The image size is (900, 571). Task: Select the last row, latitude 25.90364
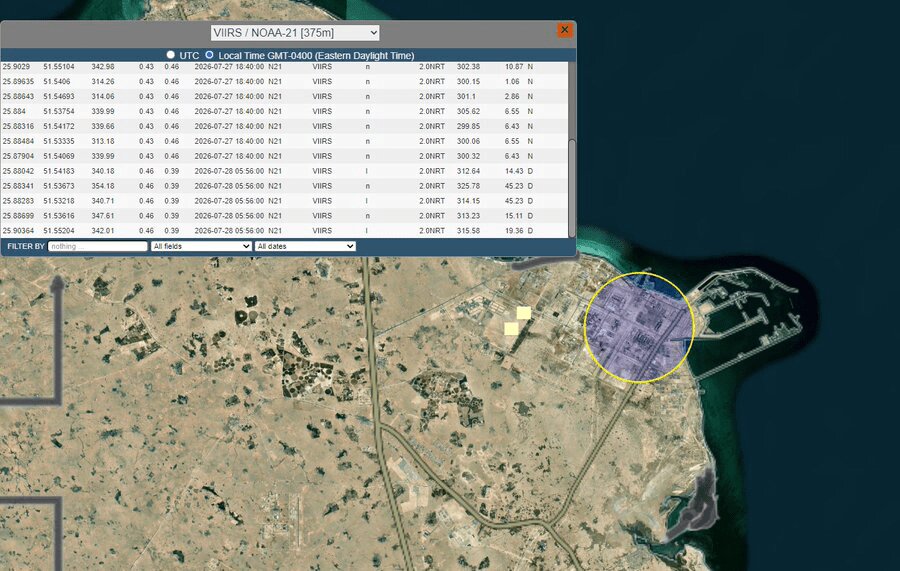click(x=284, y=231)
